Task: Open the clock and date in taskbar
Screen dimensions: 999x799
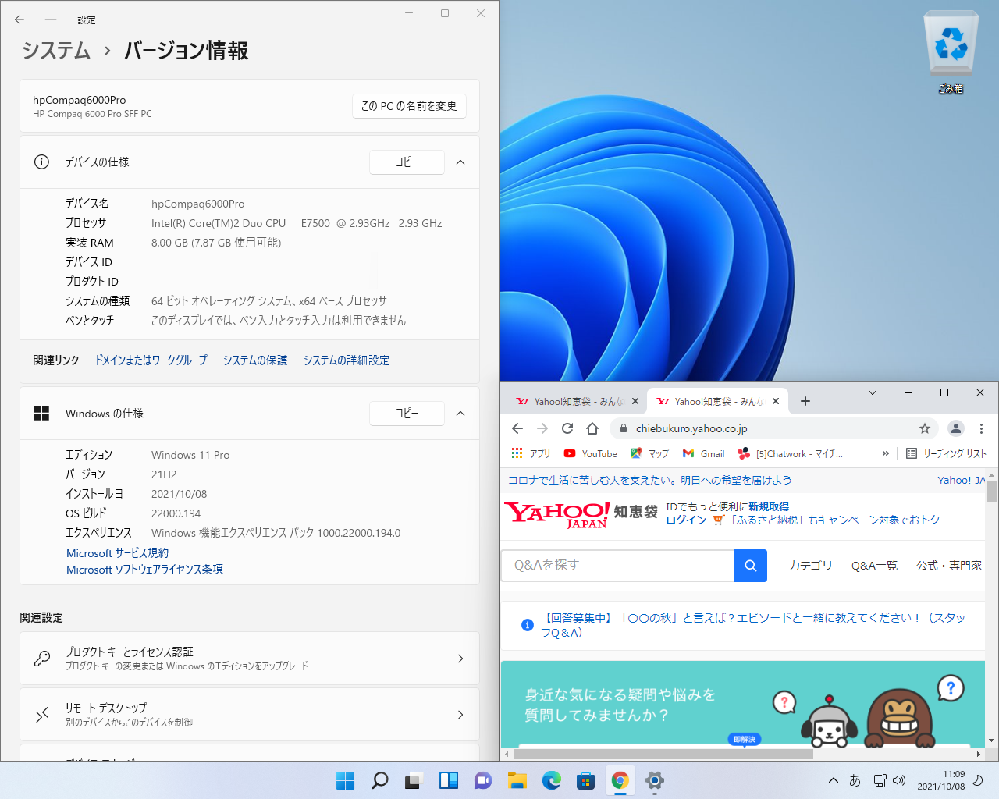Action: (941, 781)
